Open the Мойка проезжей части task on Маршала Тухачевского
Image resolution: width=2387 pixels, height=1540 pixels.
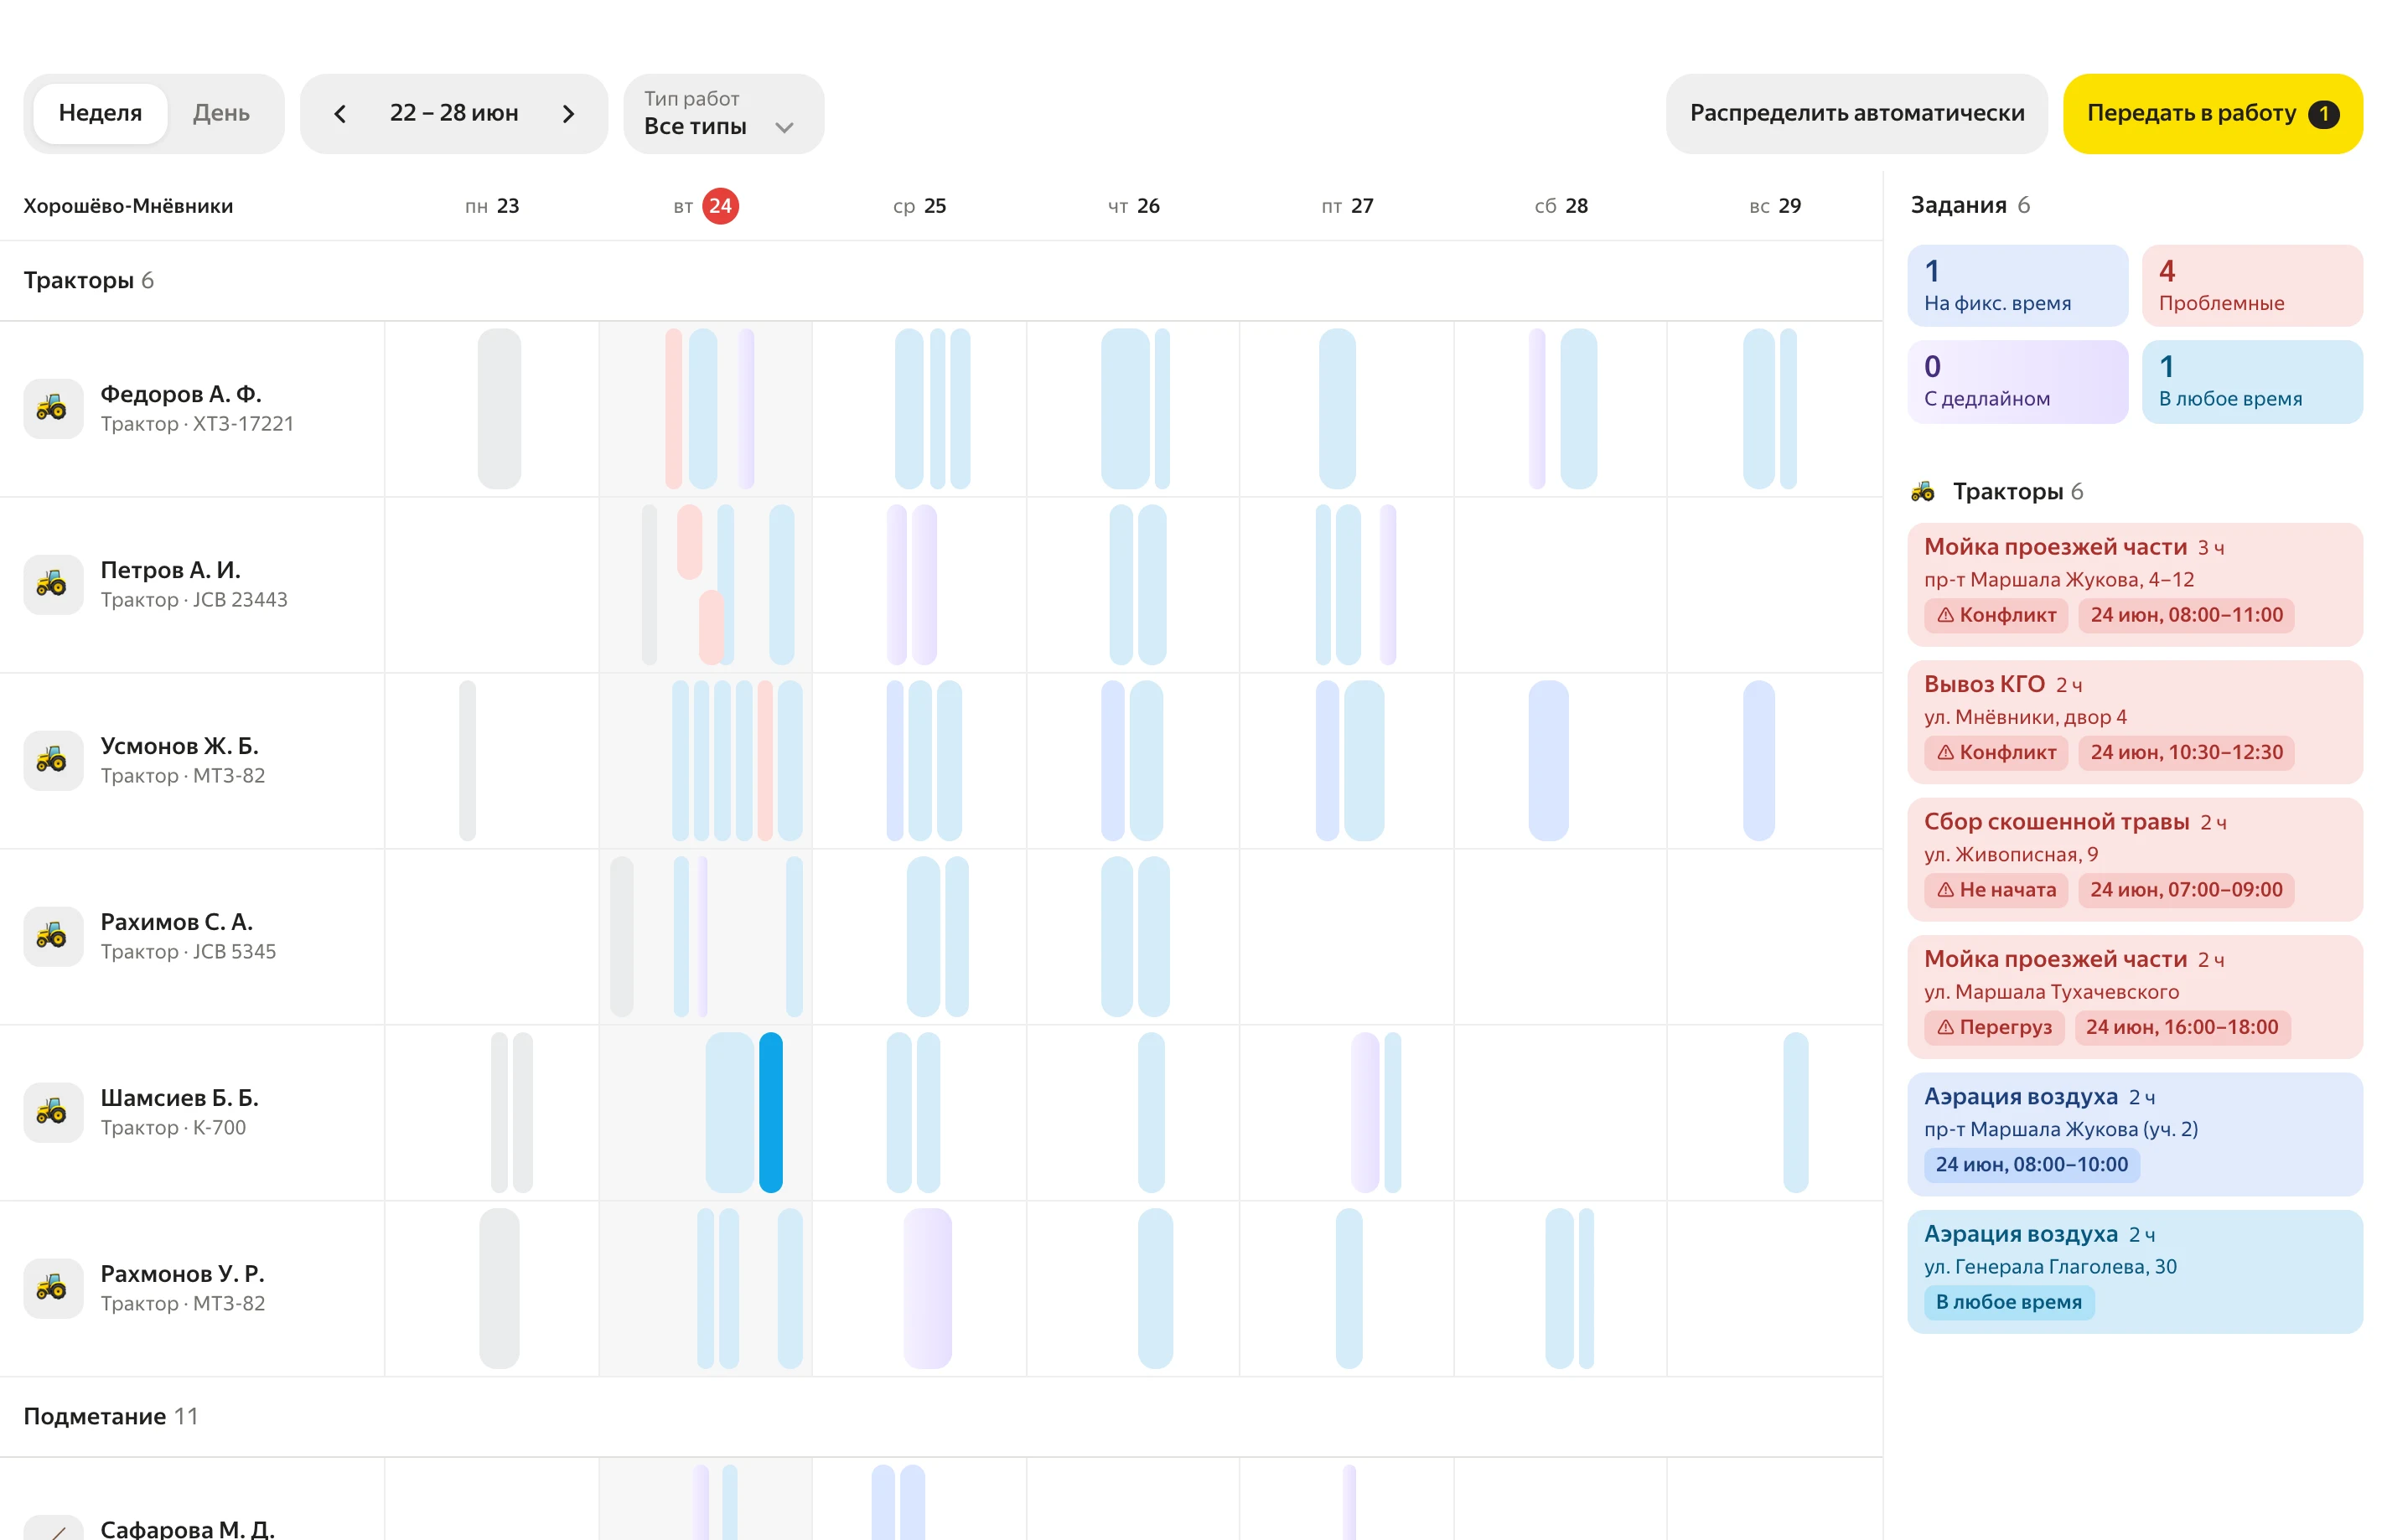pos(2135,996)
